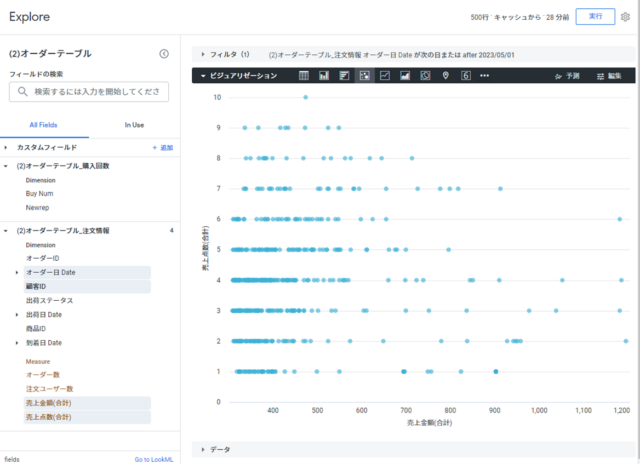The height and width of the screenshot is (464, 640).
Task: Switch to the All Fields tab
Action: tap(44, 124)
